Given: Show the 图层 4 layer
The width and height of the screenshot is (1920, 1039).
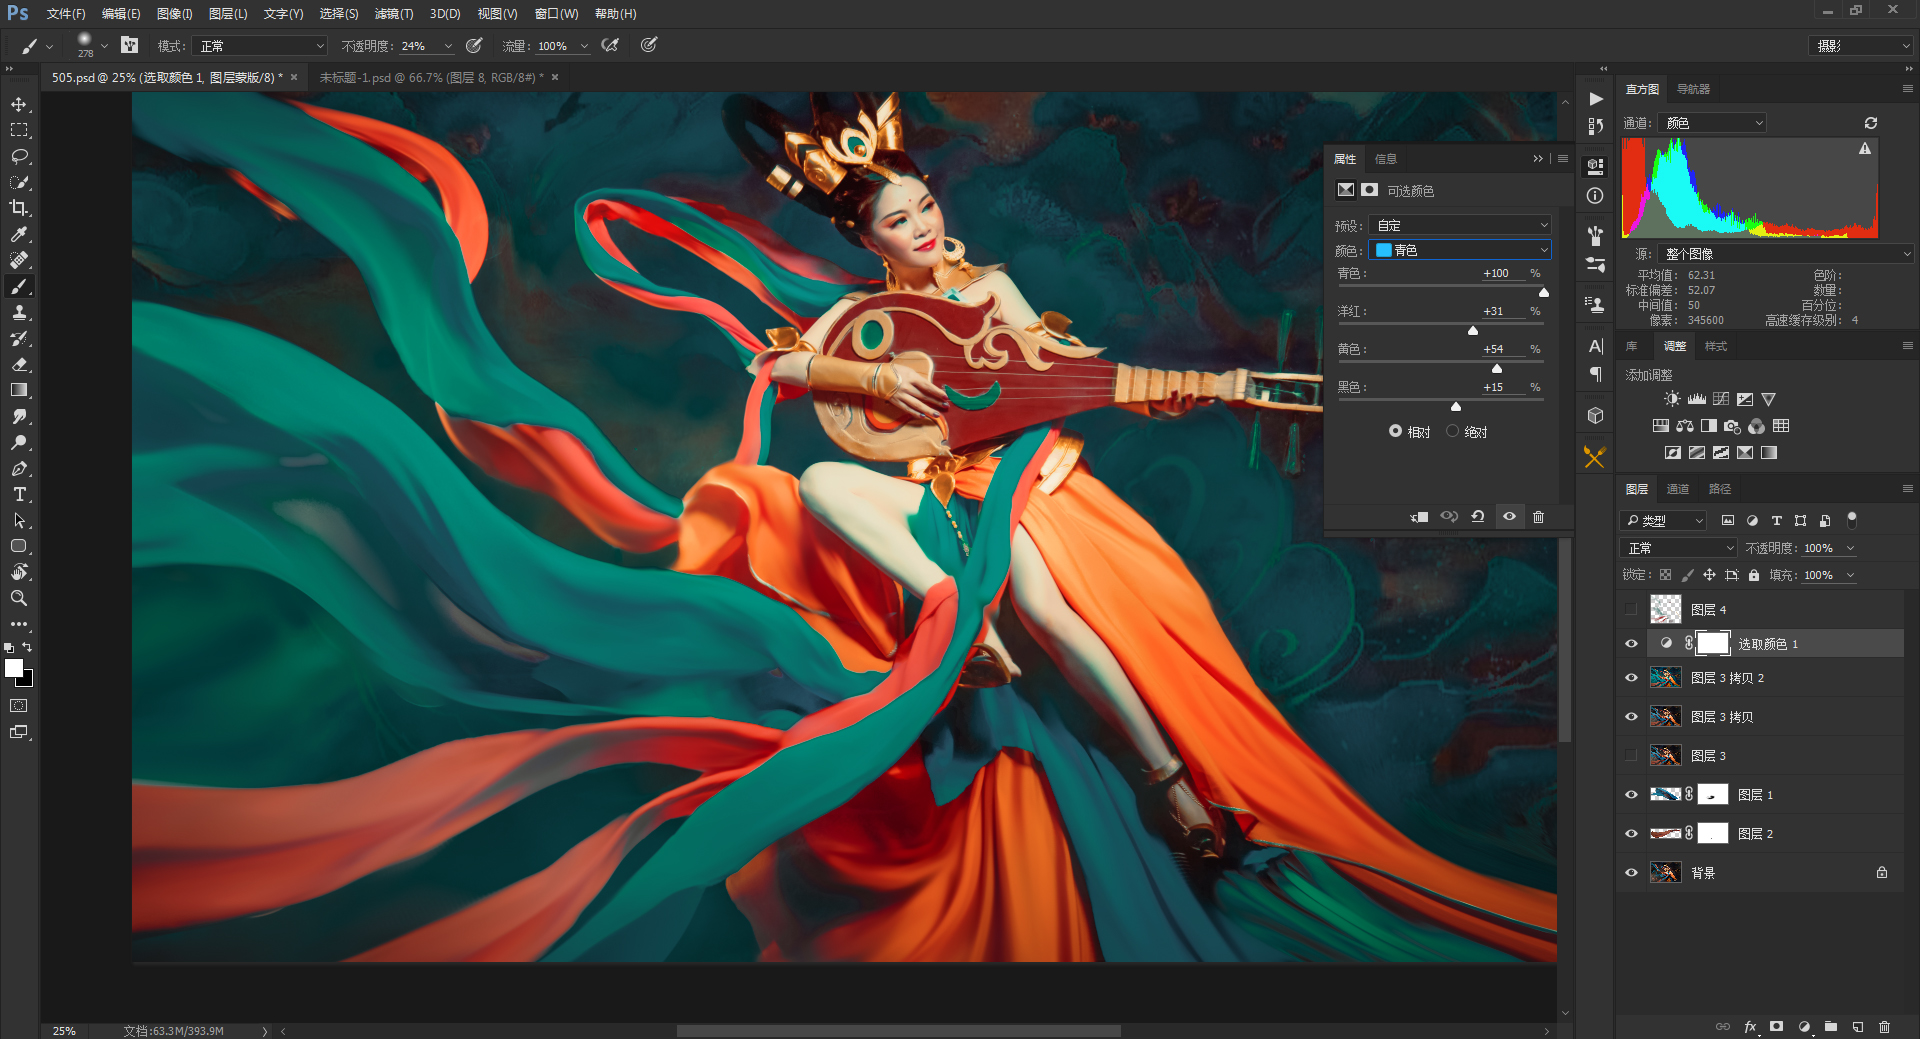Looking at the screenshot, I should click(1632, 609).
